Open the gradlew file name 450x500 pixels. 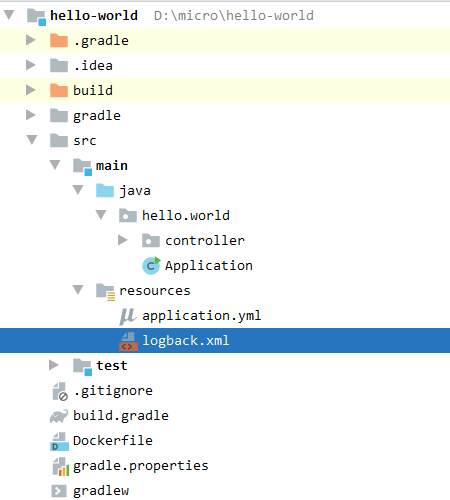coord(101,491)
